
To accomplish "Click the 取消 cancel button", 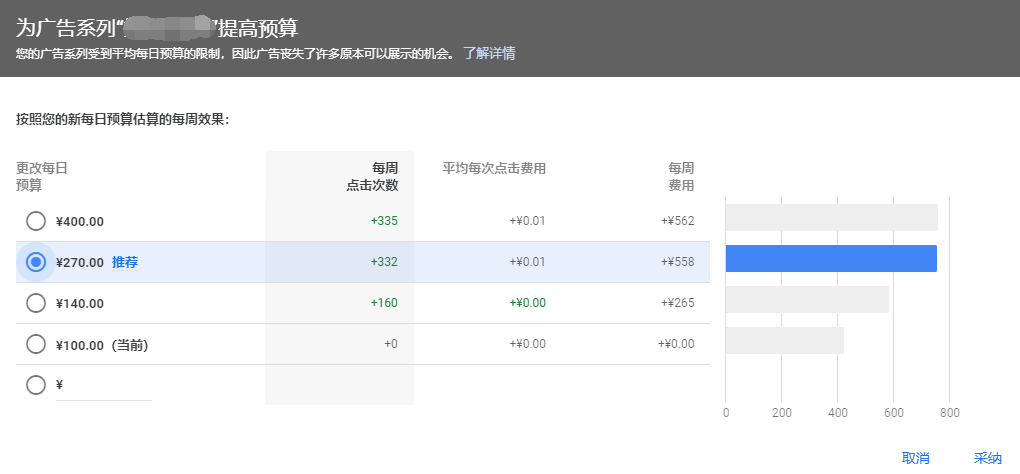I will point(915,458).
